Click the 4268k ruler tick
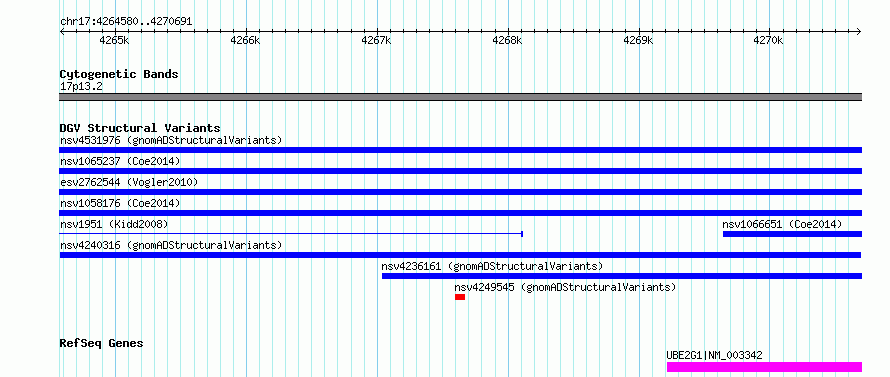 [x=507, y=40]
